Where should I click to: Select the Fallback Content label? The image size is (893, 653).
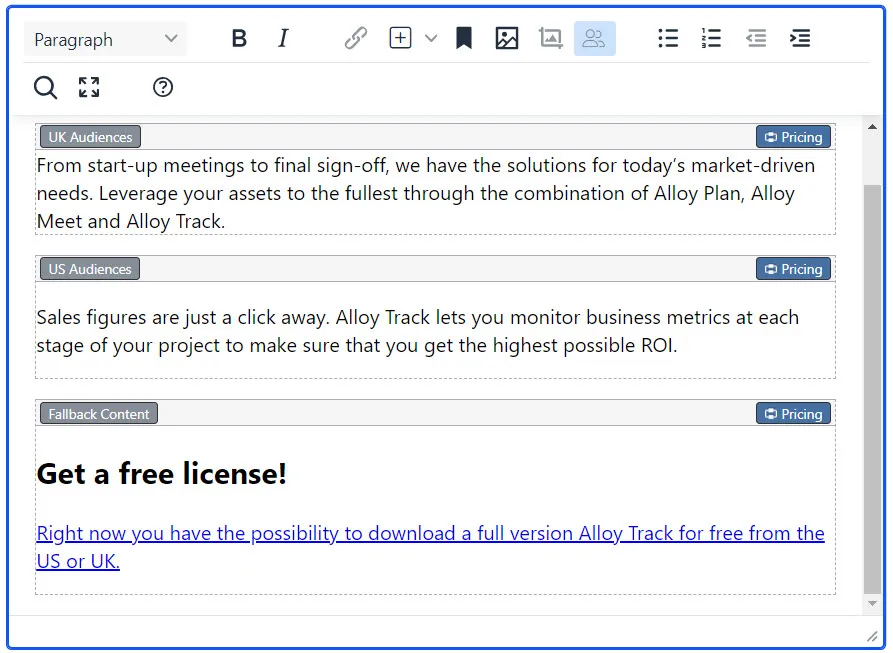tap(99, 414)
